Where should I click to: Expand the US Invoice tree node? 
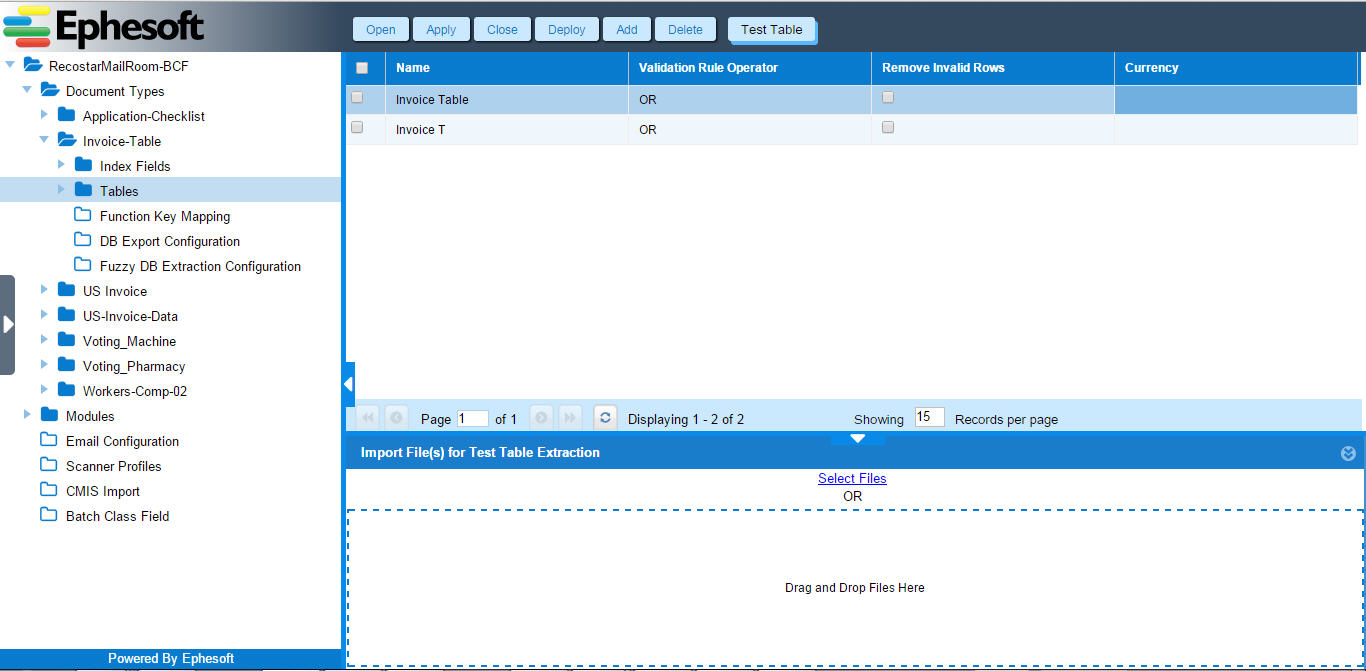[44, 291]
